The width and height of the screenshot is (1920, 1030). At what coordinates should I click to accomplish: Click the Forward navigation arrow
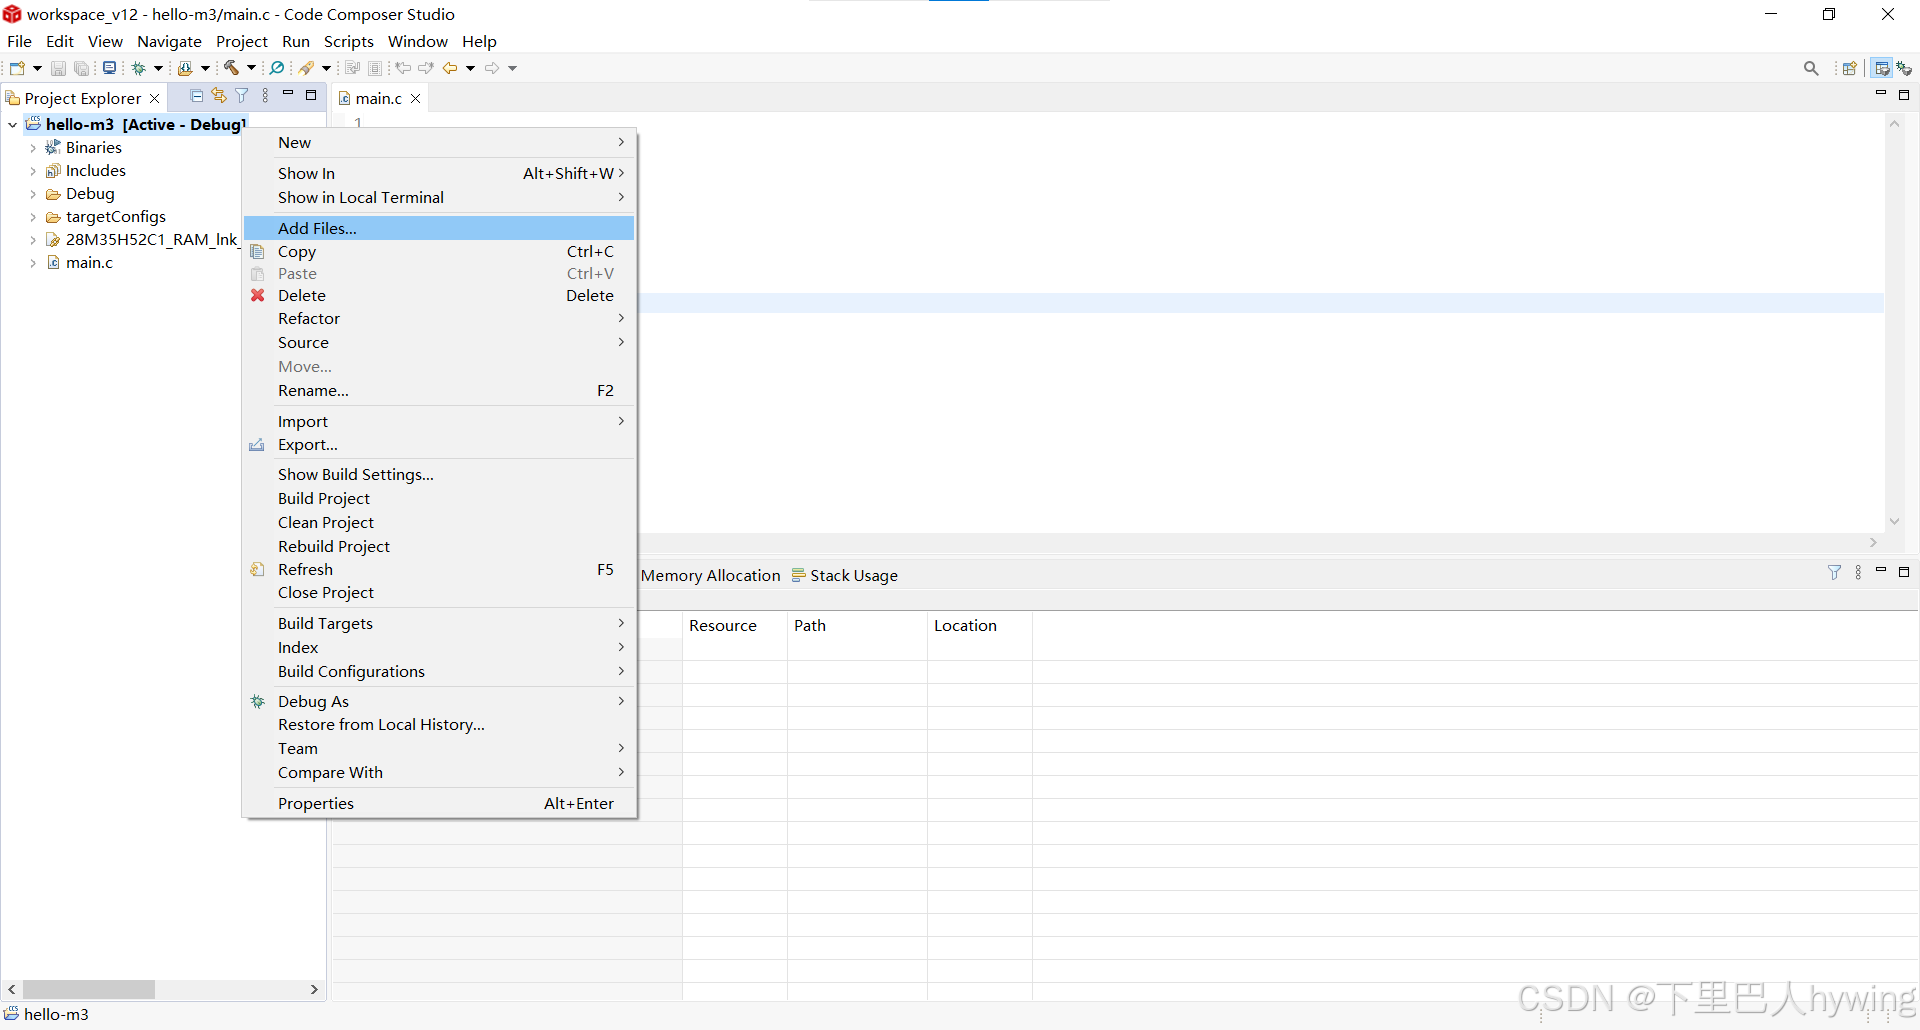(492, 68)
